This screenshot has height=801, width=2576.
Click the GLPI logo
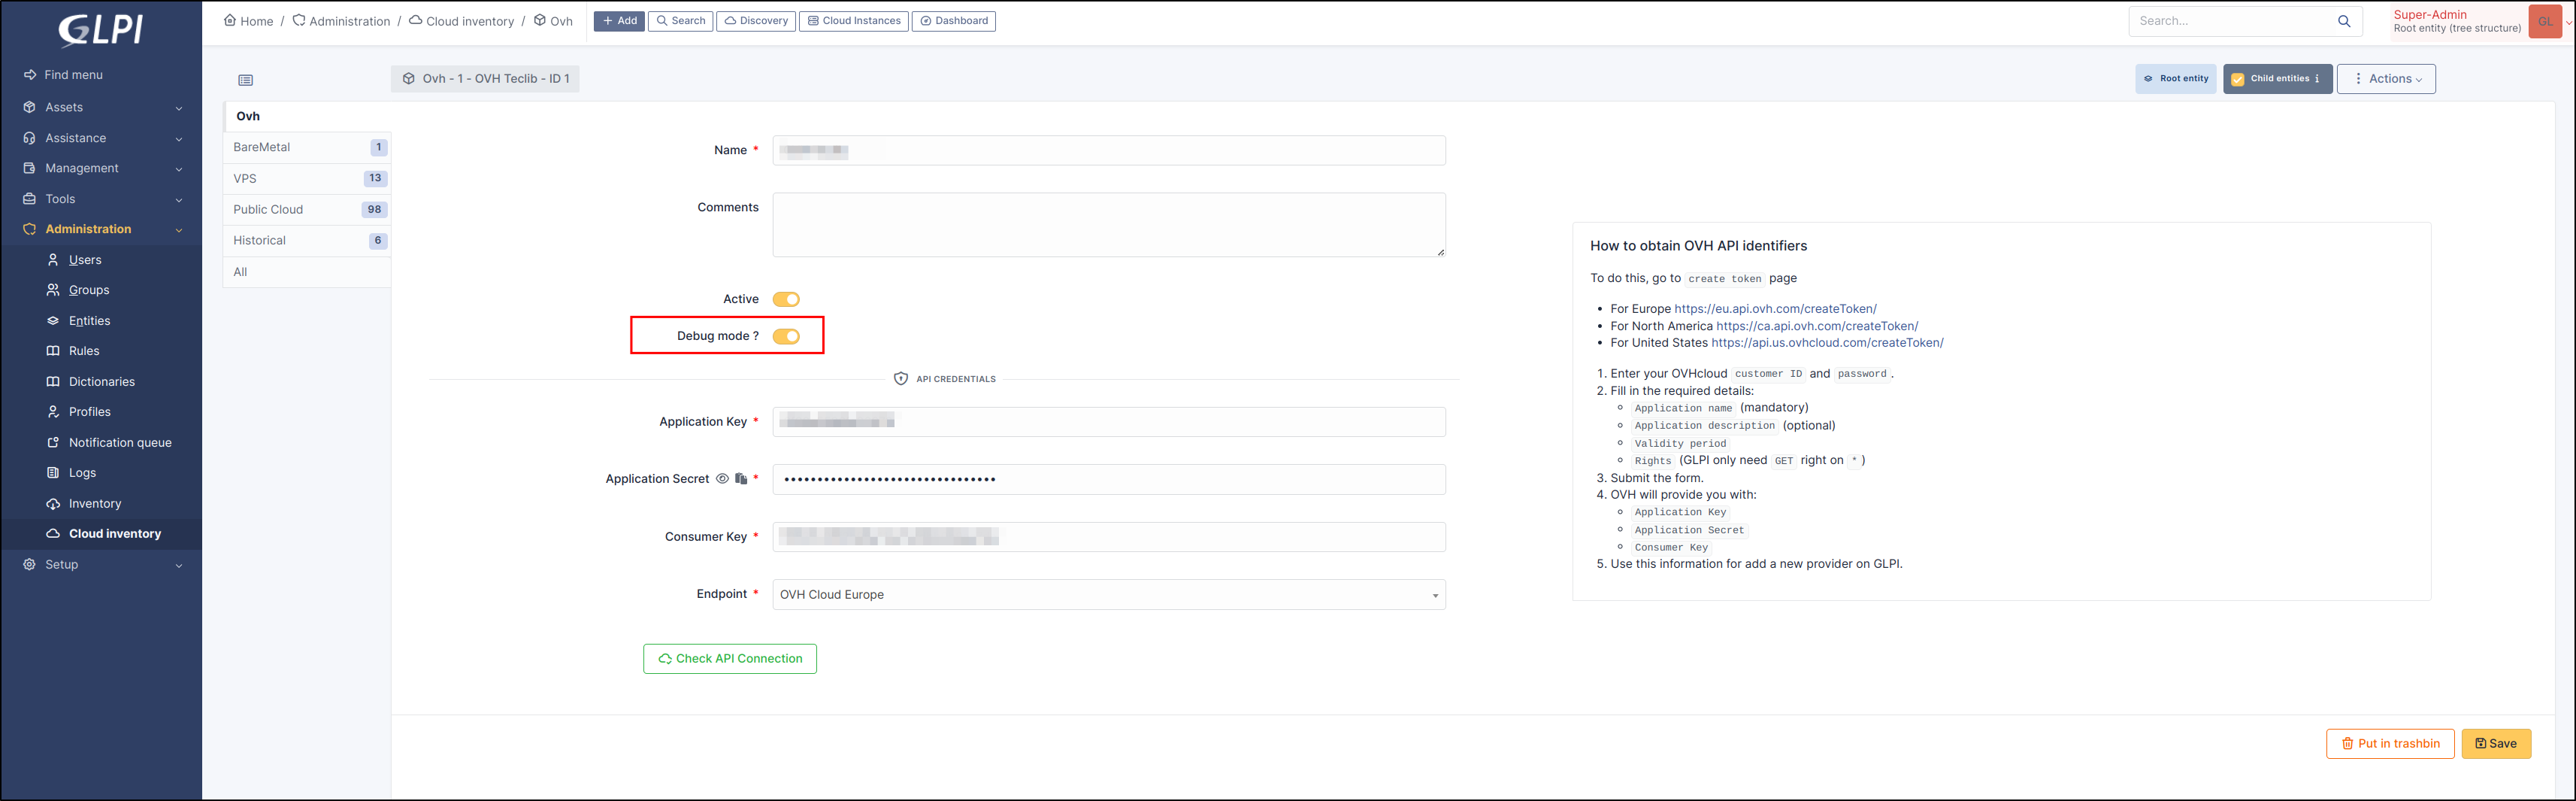pyautogui.click(x=100, y=30)
